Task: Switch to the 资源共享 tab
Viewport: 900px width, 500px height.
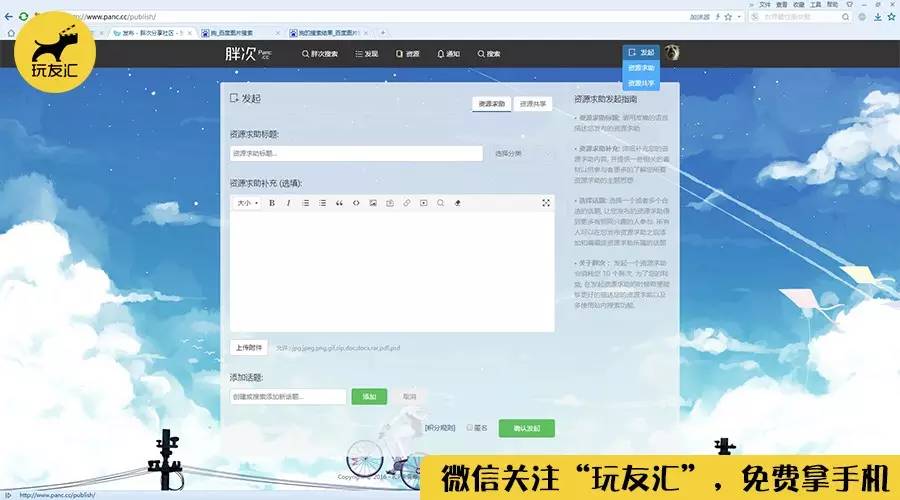Action: 533,104
